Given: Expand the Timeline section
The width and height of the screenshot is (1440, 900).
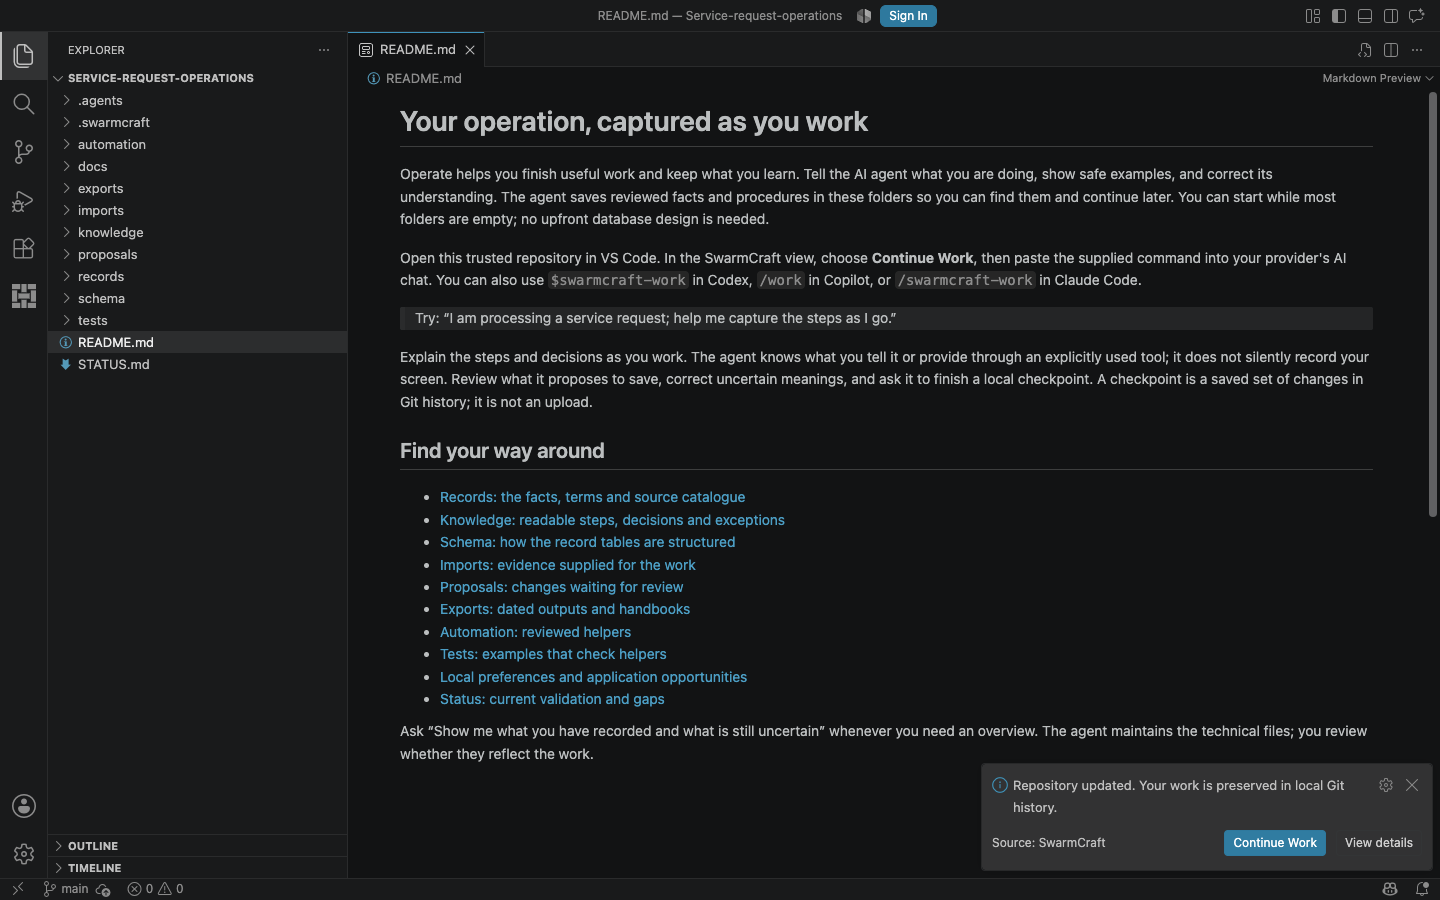Looking at the screenshot, I should tap(197, 868).
